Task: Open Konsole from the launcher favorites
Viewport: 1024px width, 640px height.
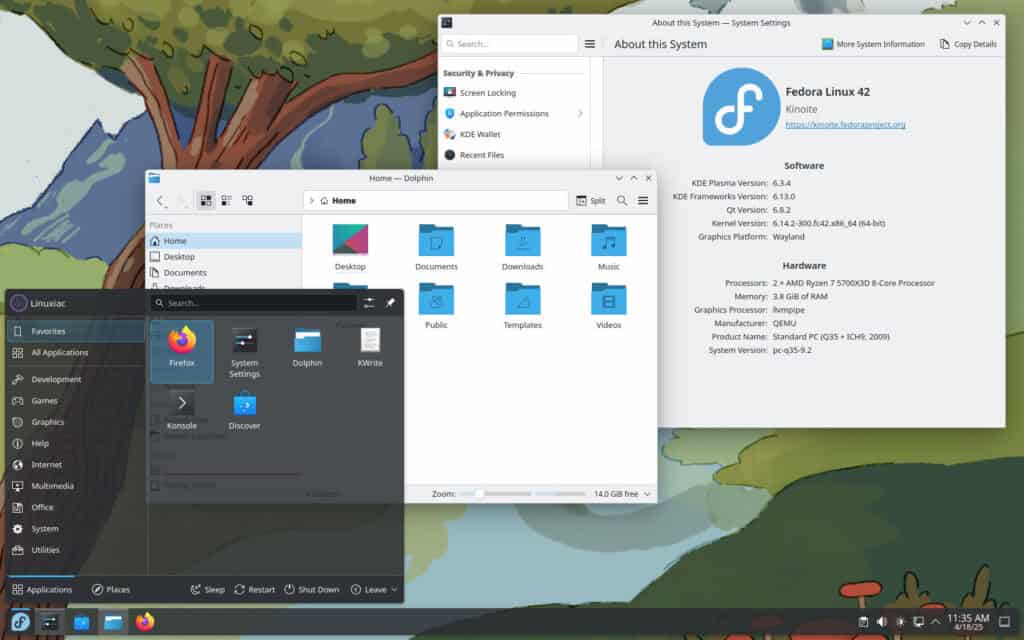Action: click(181, 410)
